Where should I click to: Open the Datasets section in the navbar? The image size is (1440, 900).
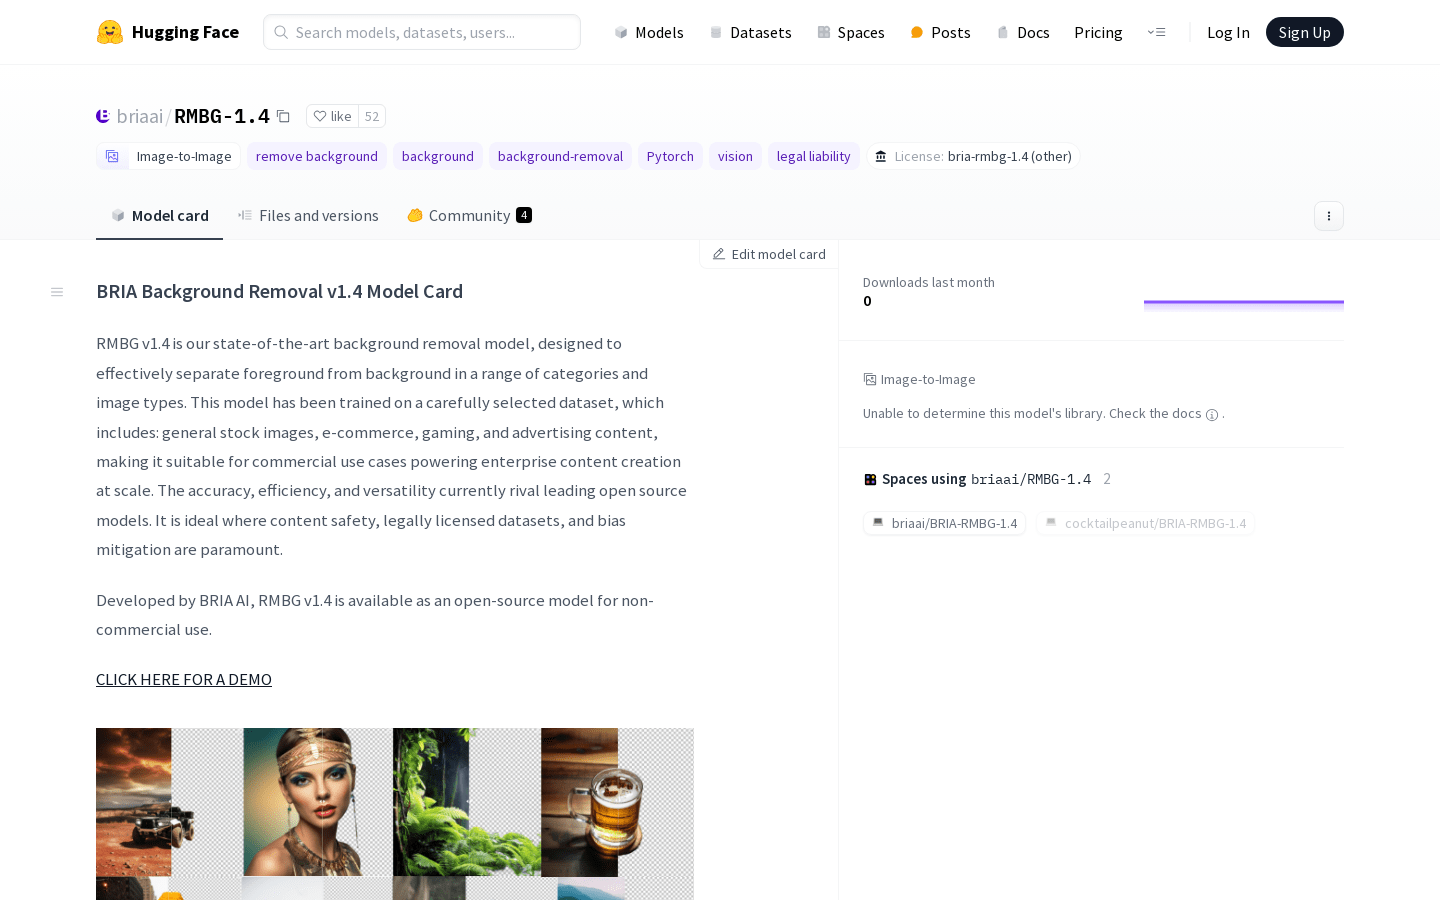pos(750,32)
